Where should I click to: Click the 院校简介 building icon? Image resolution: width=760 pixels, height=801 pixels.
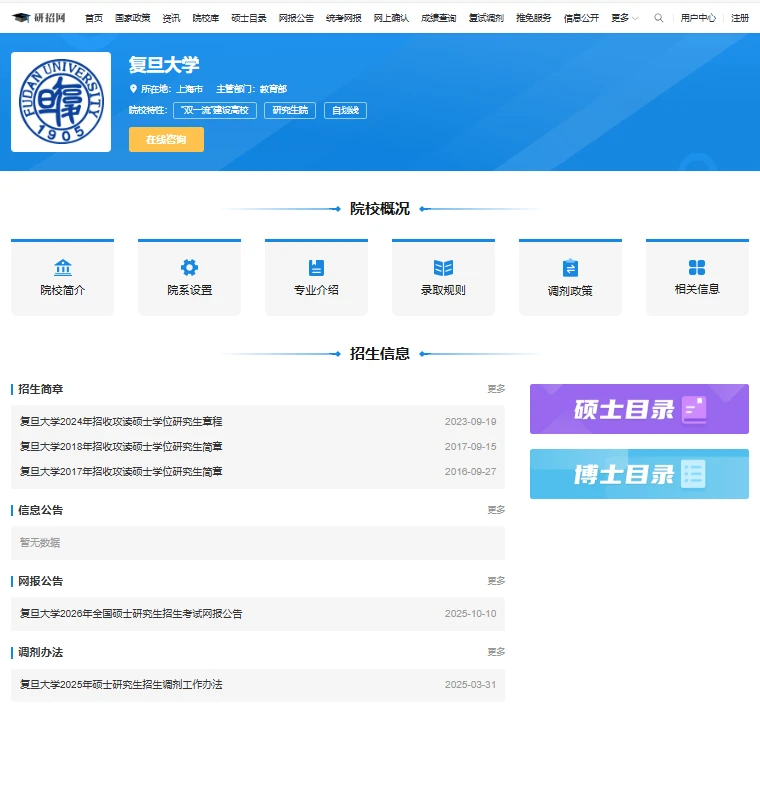[x=63, y=267]
